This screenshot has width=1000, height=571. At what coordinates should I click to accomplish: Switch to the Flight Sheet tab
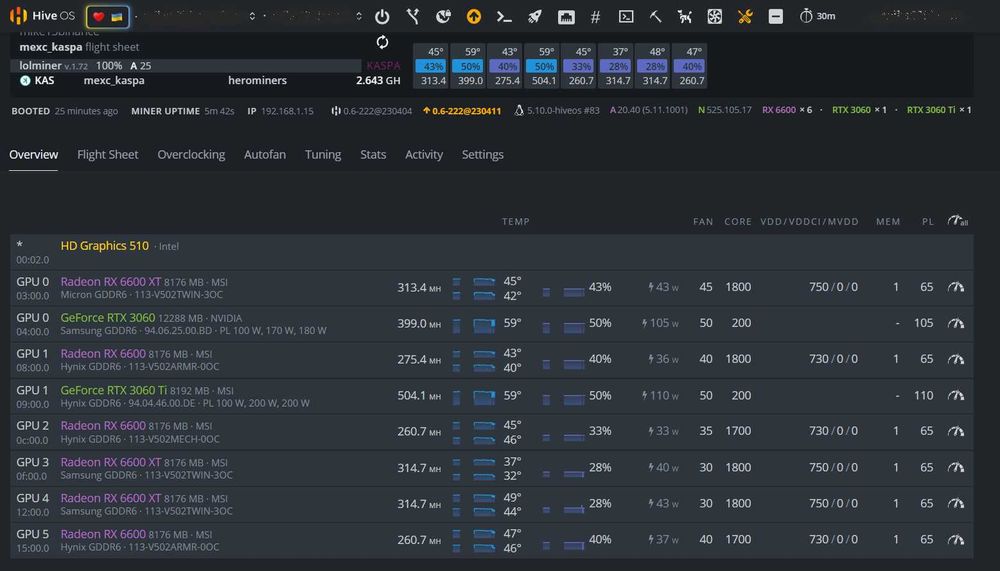tap(108, 154)
